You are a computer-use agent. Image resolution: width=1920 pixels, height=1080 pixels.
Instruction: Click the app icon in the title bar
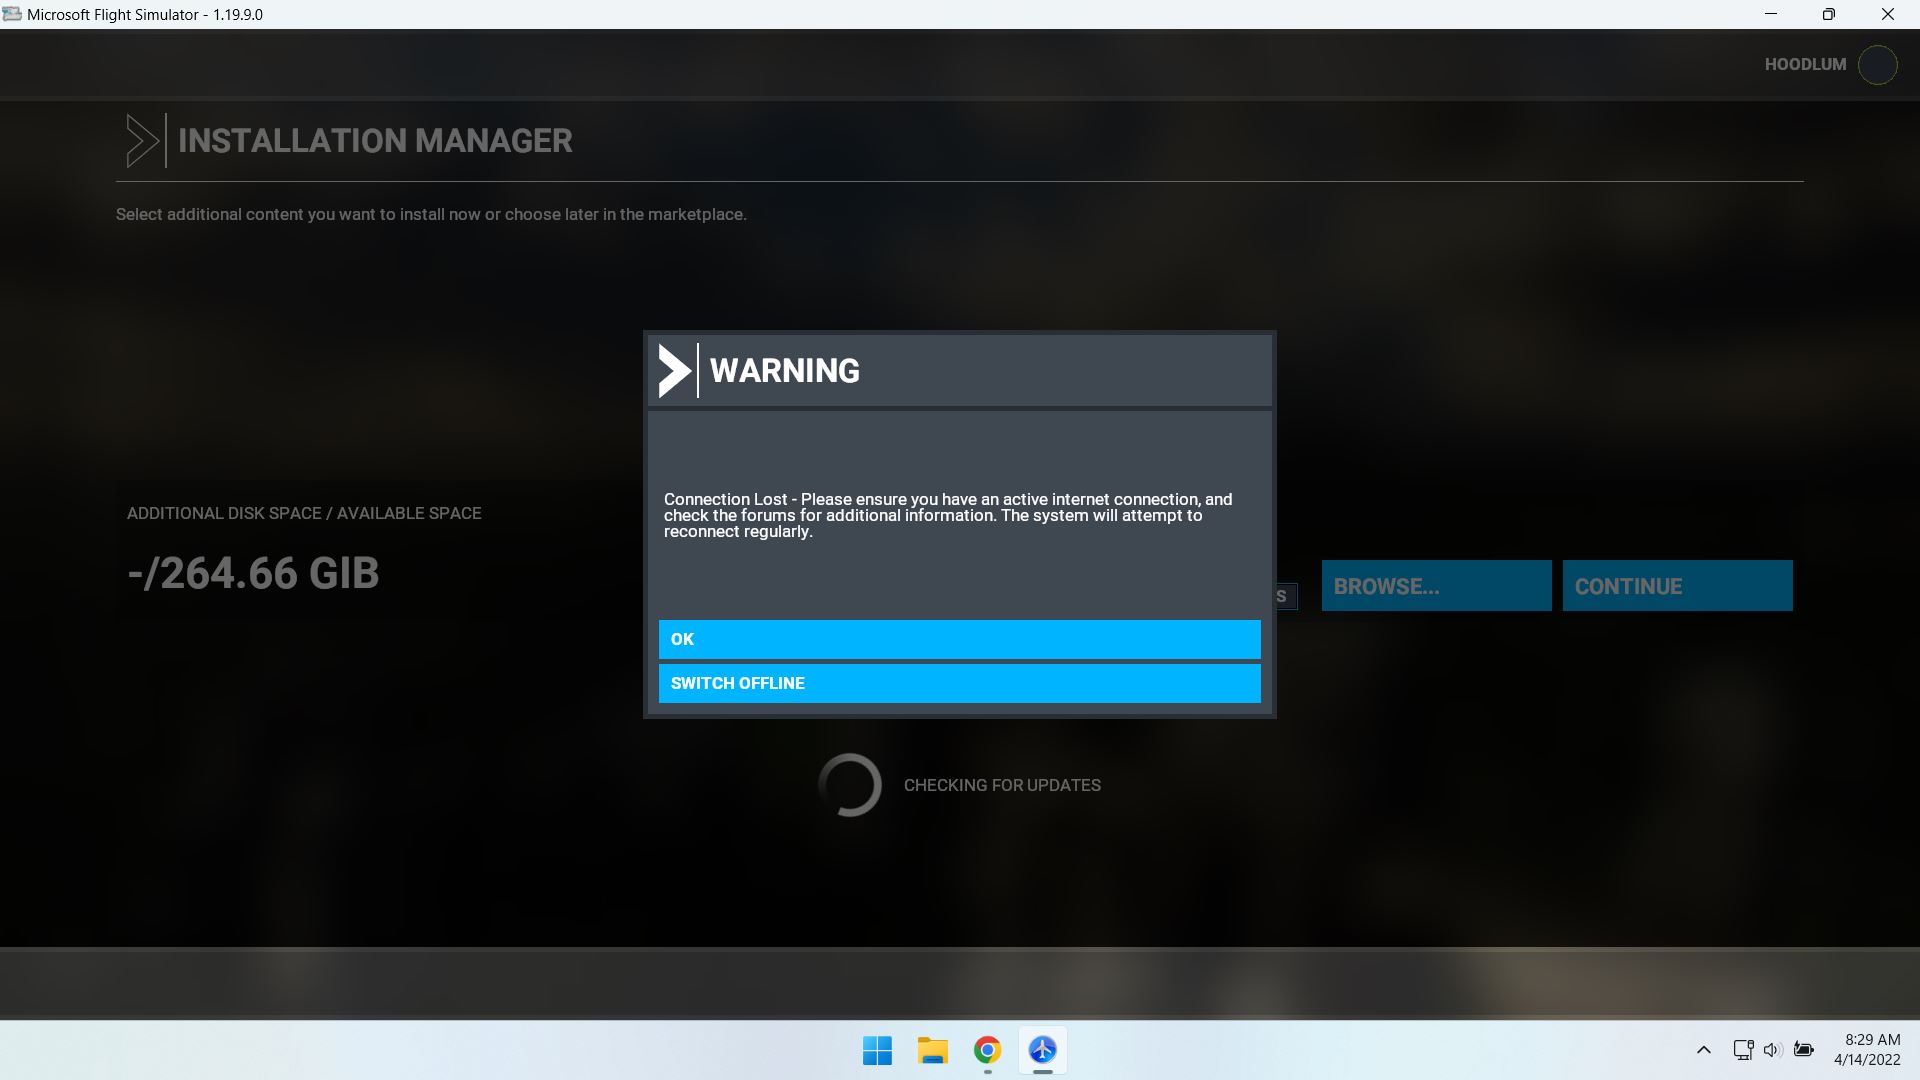point(11,14)
